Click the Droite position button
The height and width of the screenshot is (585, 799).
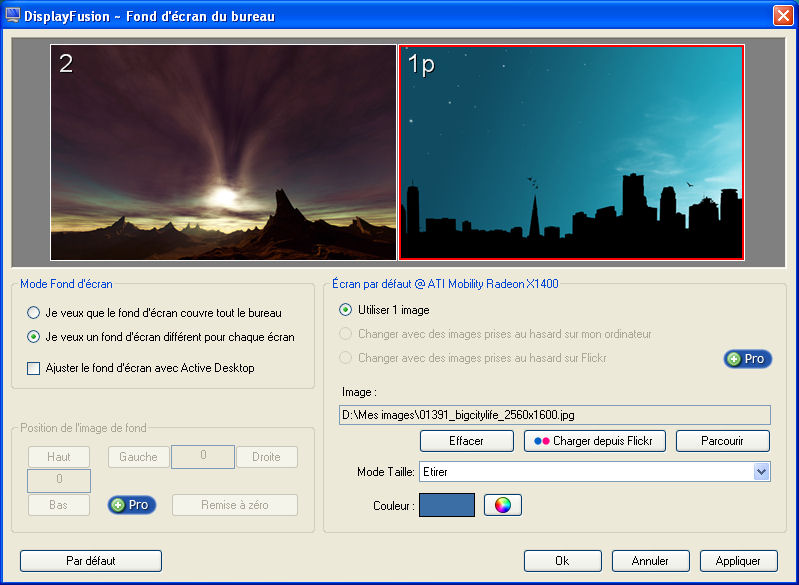click(267, 457)
